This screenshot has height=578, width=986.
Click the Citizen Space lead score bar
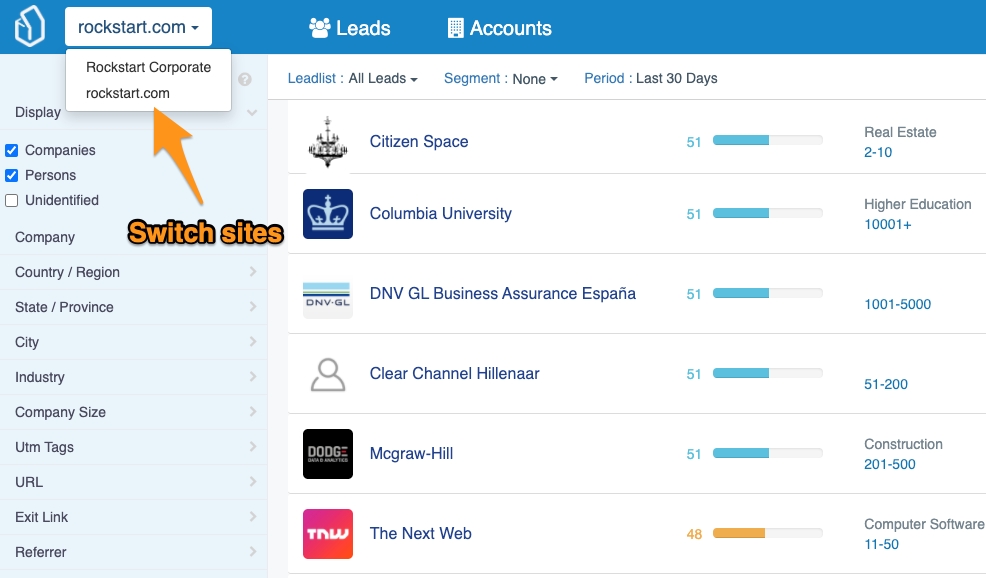coord(767,141)
